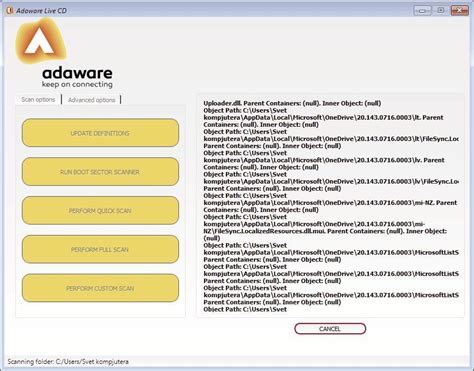
Task: Minimize the Adaware Live CD window
Action: [422, 10]
